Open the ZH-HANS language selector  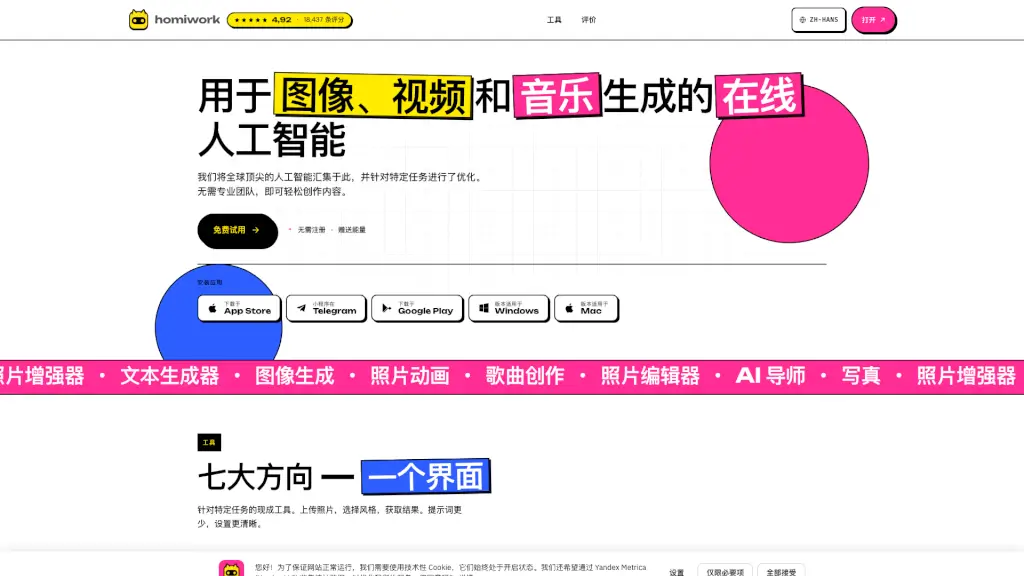point(818,20)
